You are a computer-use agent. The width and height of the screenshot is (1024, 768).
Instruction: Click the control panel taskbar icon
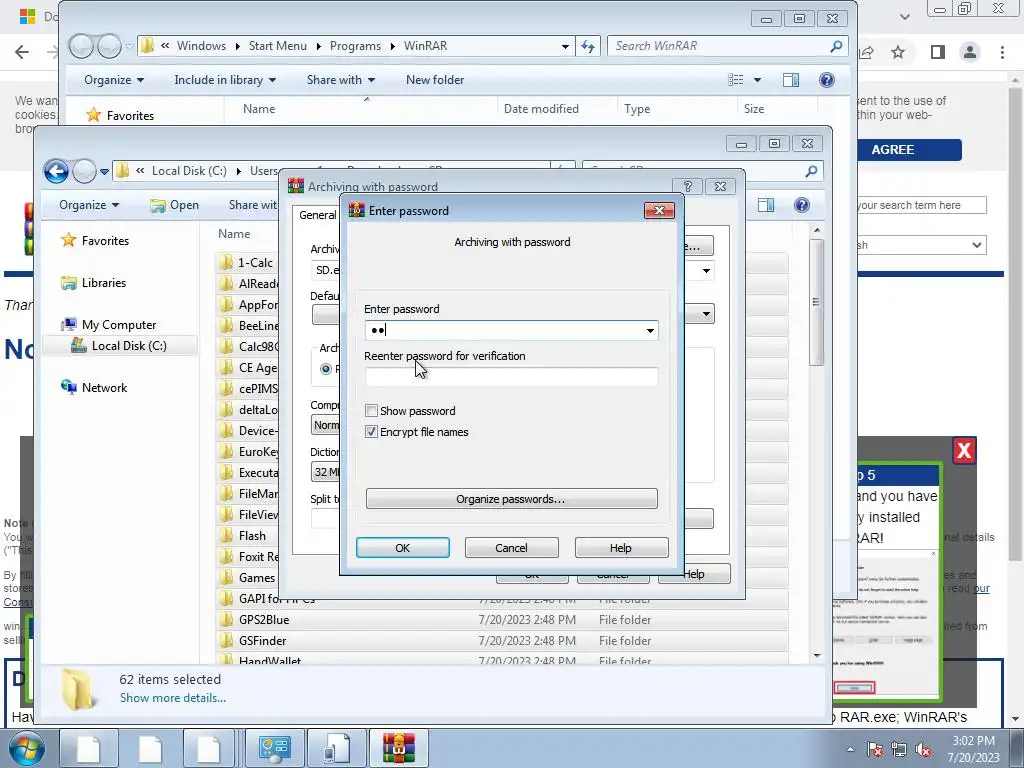274,748
